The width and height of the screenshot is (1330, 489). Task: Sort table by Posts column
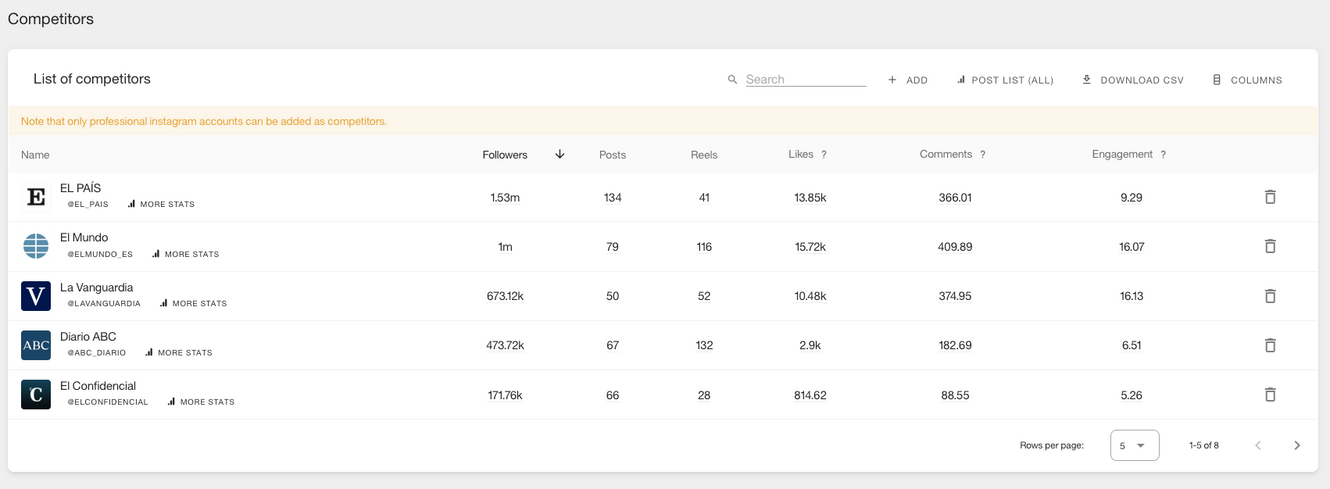tap(612, 155)
